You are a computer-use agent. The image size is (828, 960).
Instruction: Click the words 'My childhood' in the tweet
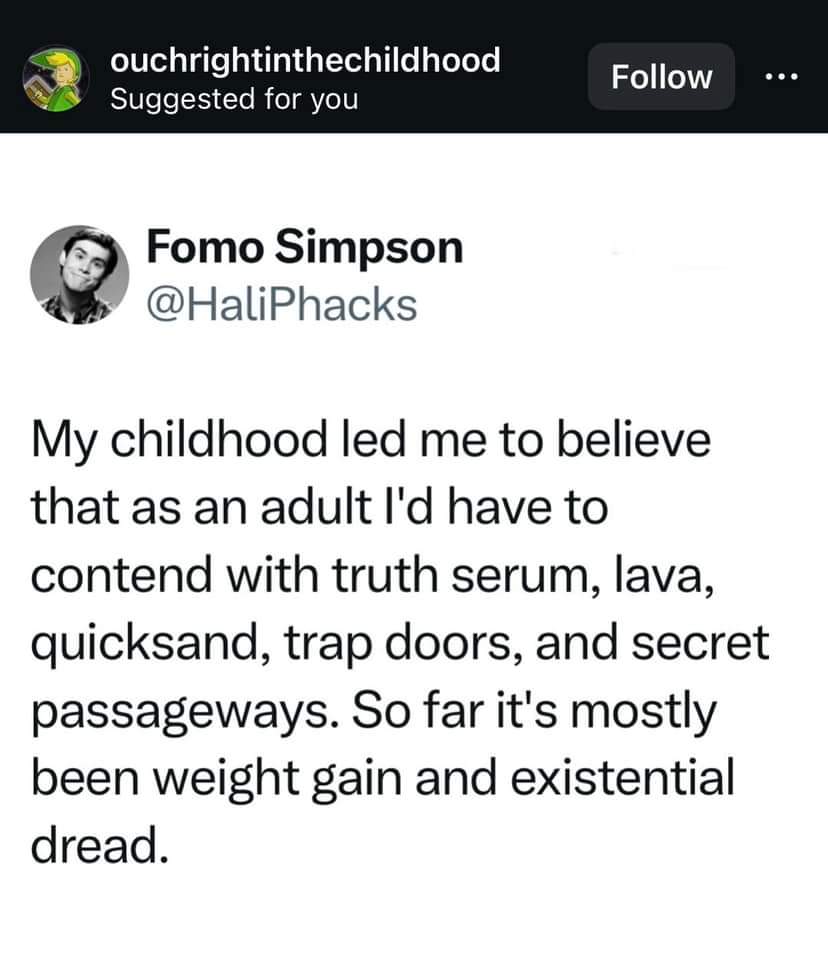(179, 440)
